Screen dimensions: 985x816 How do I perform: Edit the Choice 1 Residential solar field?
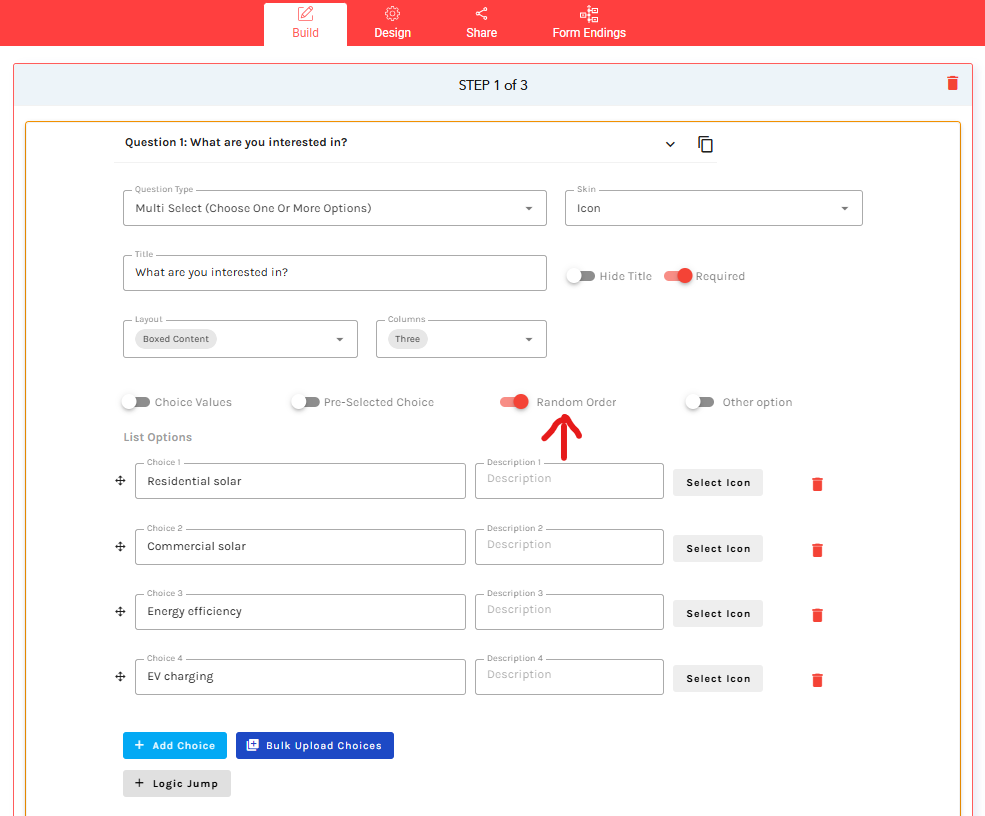(300, 481)
